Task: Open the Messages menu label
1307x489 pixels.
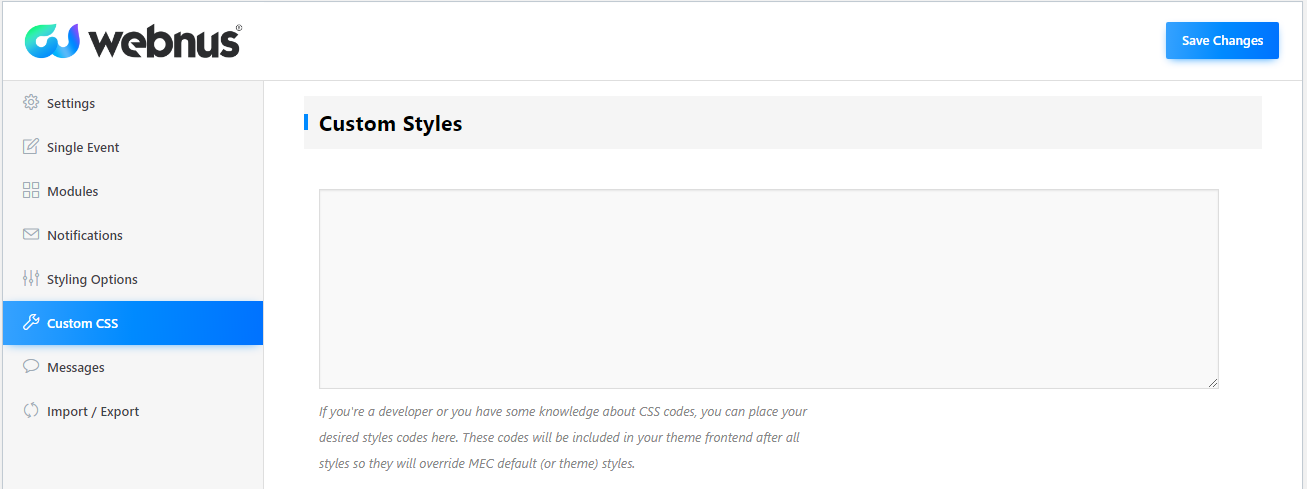Action: click(x=76, y=368)
